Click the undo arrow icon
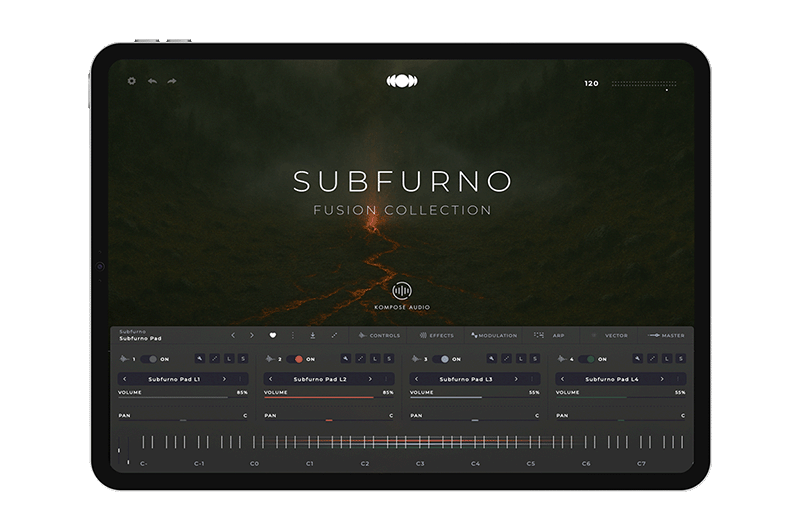This screenshot has width=800, height=530. click(152, 81)
